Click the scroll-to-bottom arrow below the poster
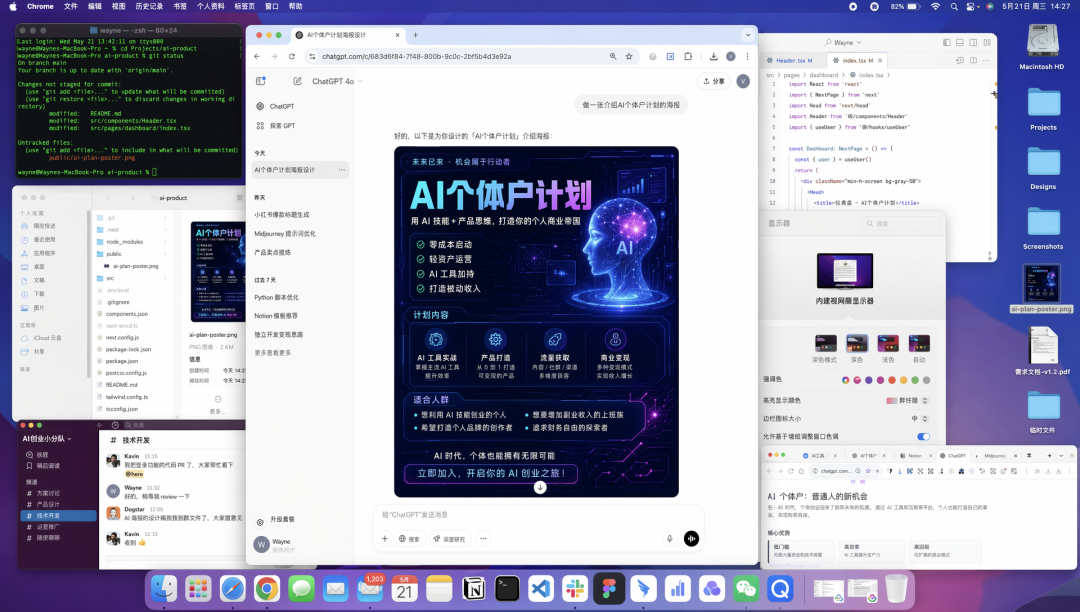This screenshot has width=1080, height=612. click(540, 487)
